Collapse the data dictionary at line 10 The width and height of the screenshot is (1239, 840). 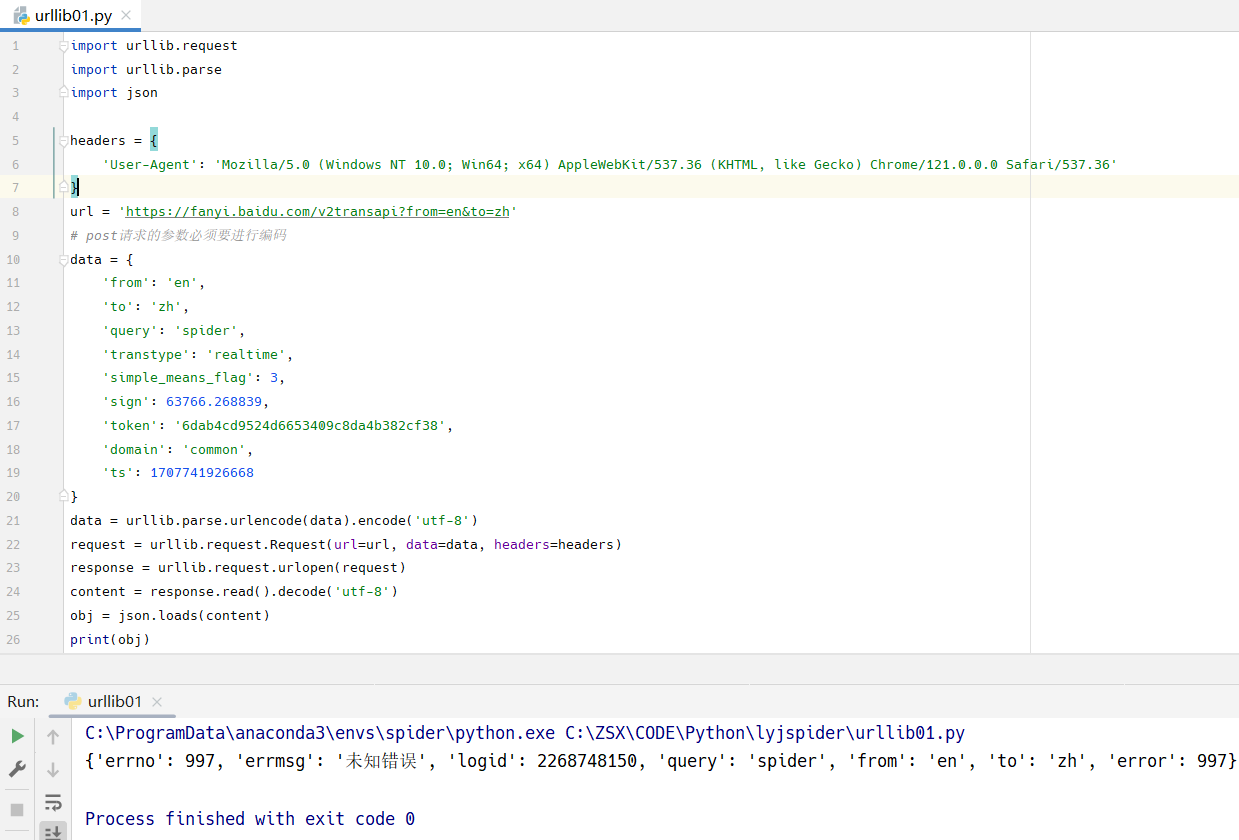(64, 259)
